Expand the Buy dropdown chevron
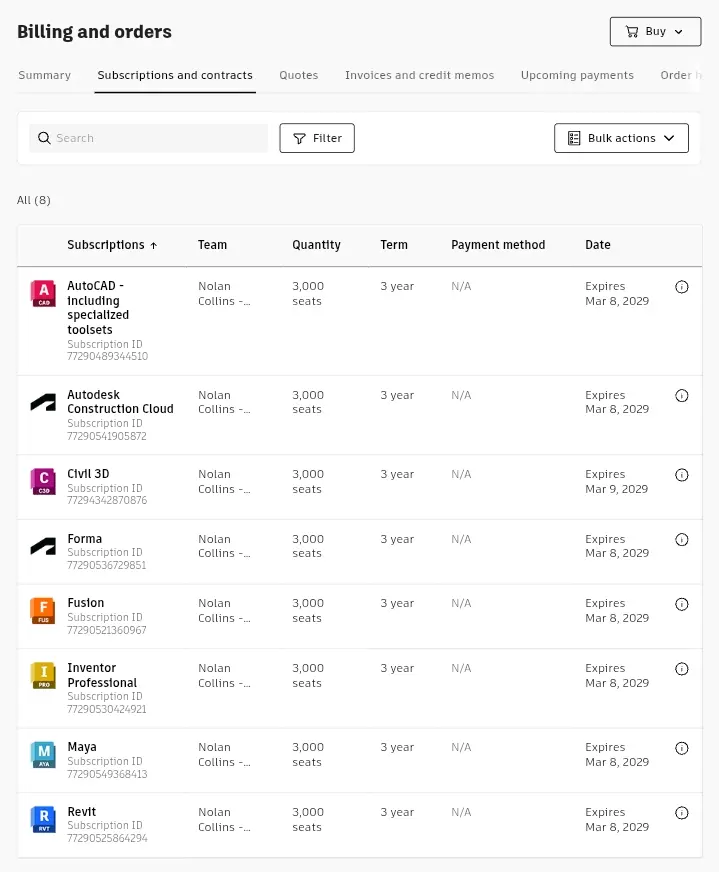Image resolution: width=719 pixels, height=872 pixels. [678, 32]
